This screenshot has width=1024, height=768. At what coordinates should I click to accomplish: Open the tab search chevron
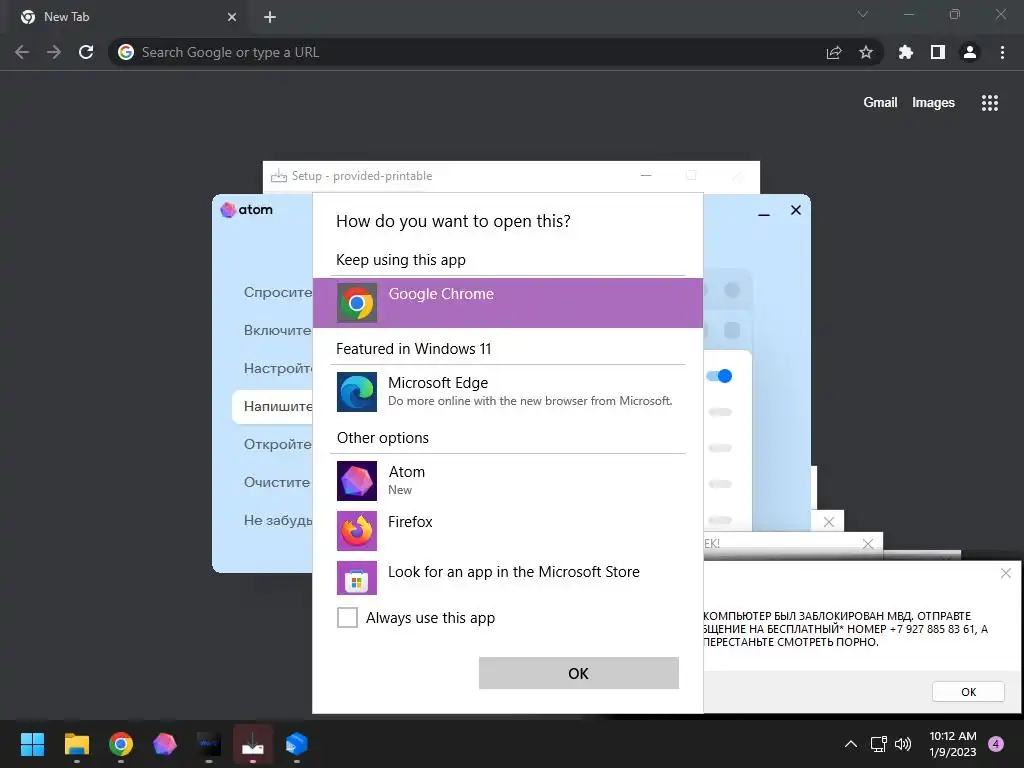[x=863, y=14]
